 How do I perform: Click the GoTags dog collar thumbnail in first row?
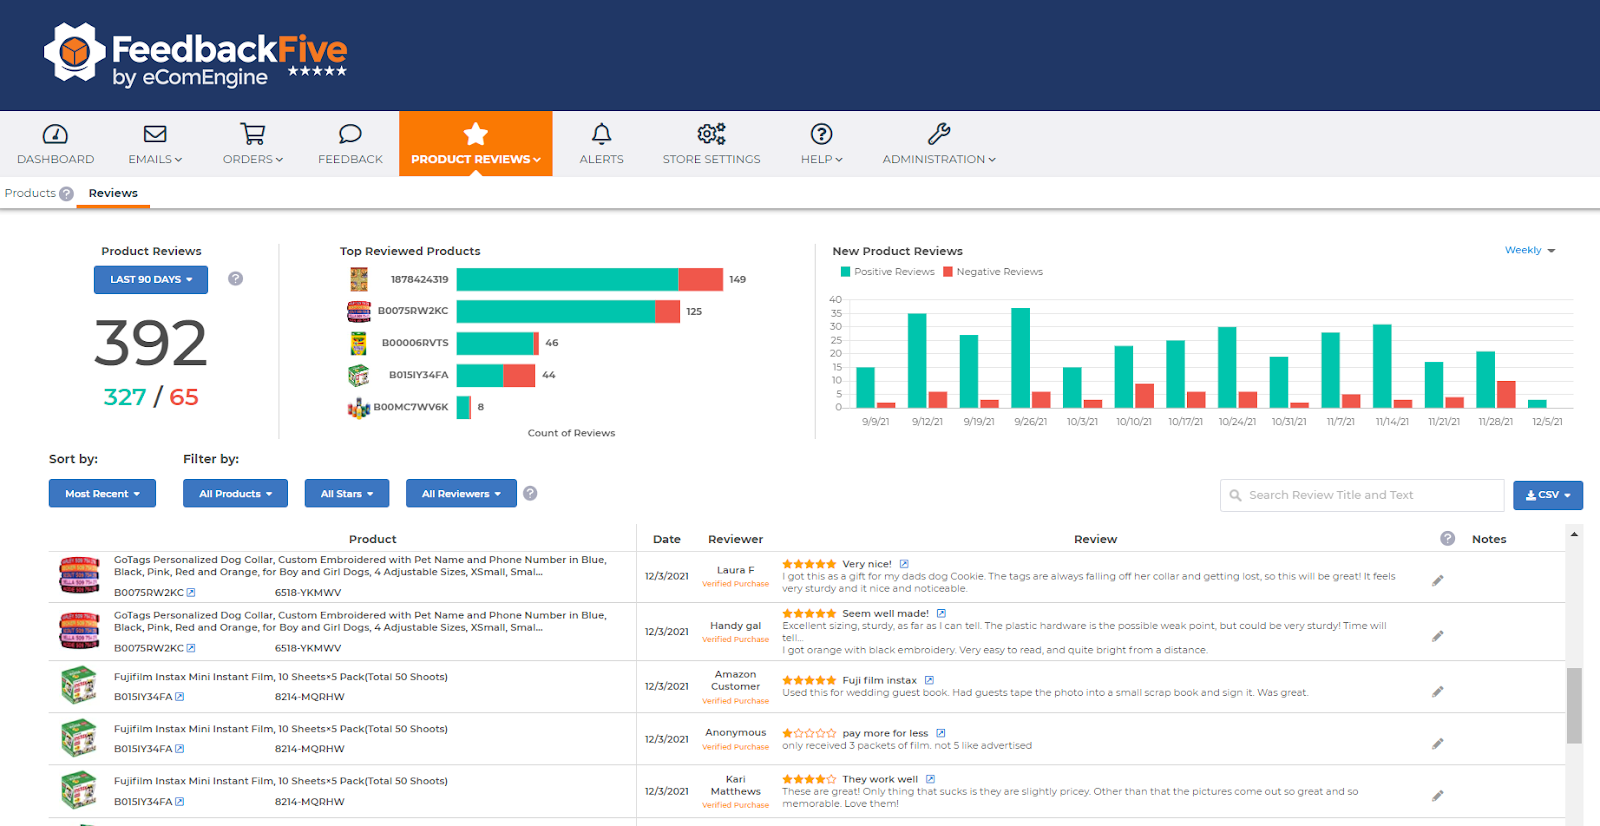pos(80,575)
